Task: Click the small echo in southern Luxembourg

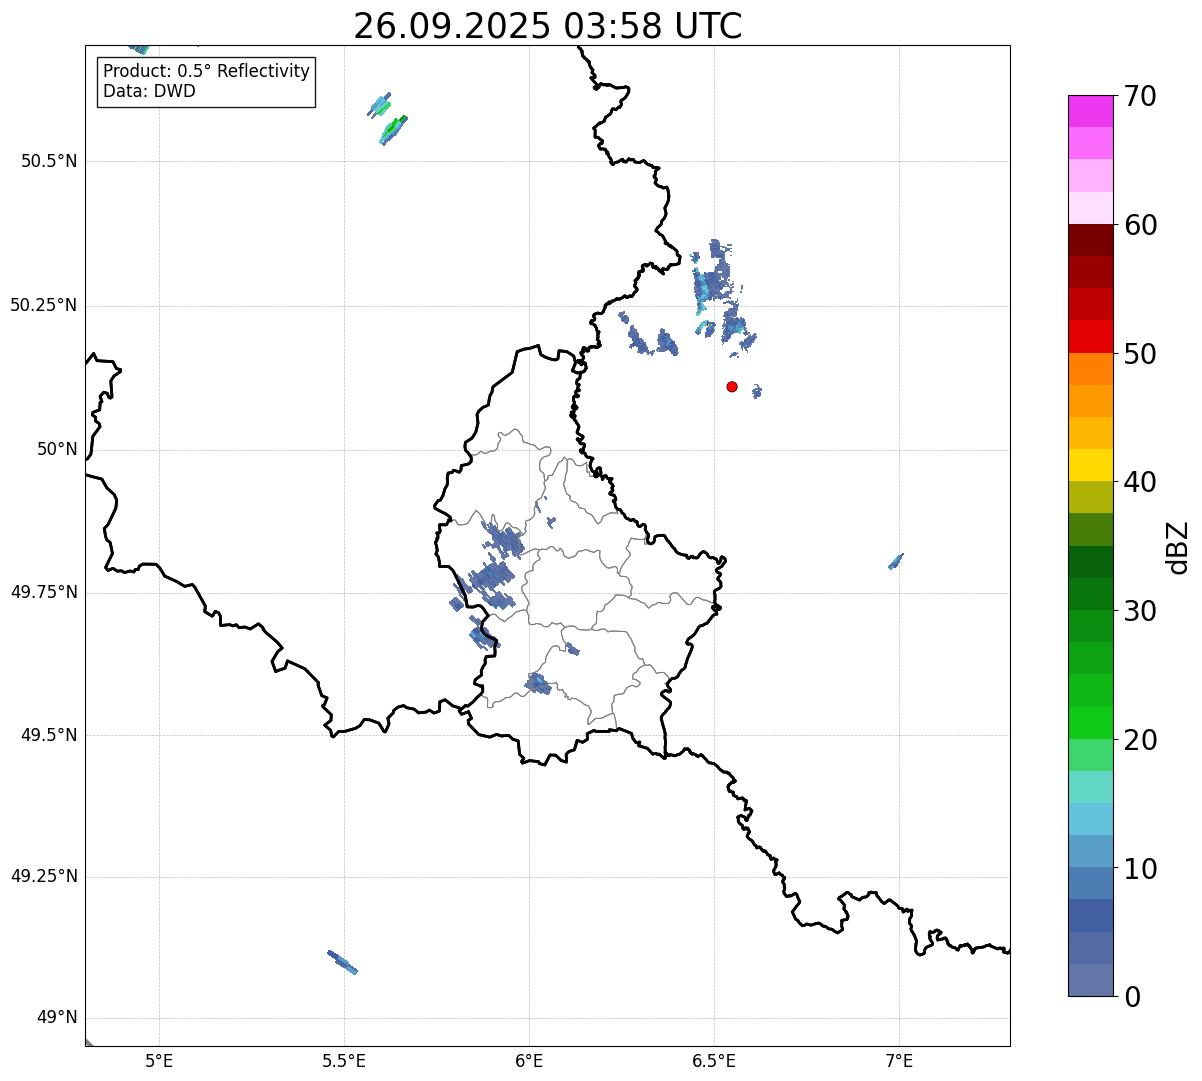Action: coord(538,683)
